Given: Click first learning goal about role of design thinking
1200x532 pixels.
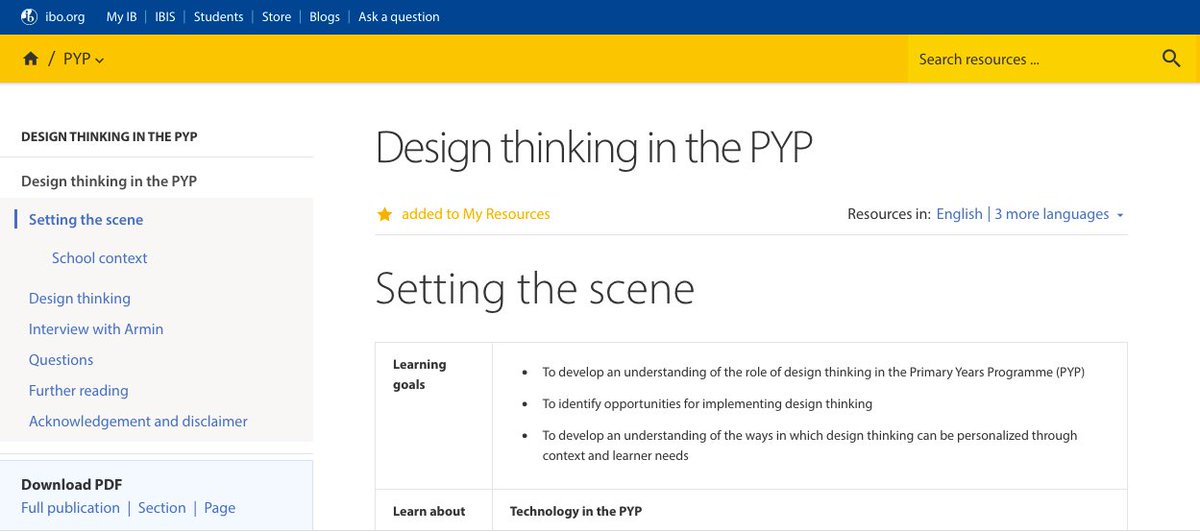Looking at the screenshot, I should coord(814,372).
